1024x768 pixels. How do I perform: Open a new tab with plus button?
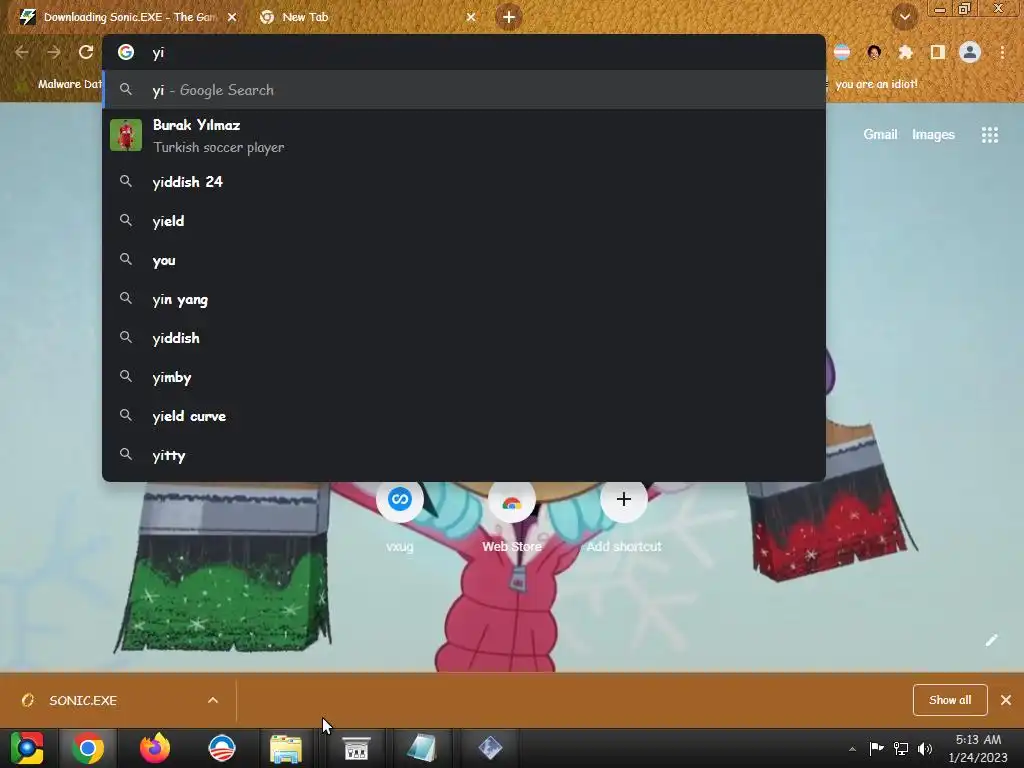click(509, 17)
